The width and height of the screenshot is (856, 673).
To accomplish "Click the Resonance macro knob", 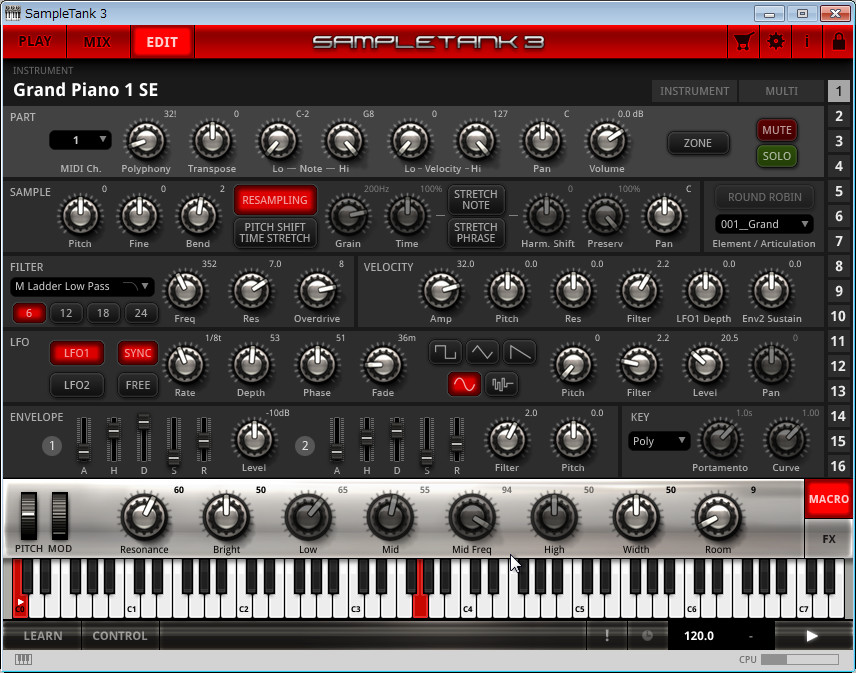I will pyautogui.click(x=144, y=516).
